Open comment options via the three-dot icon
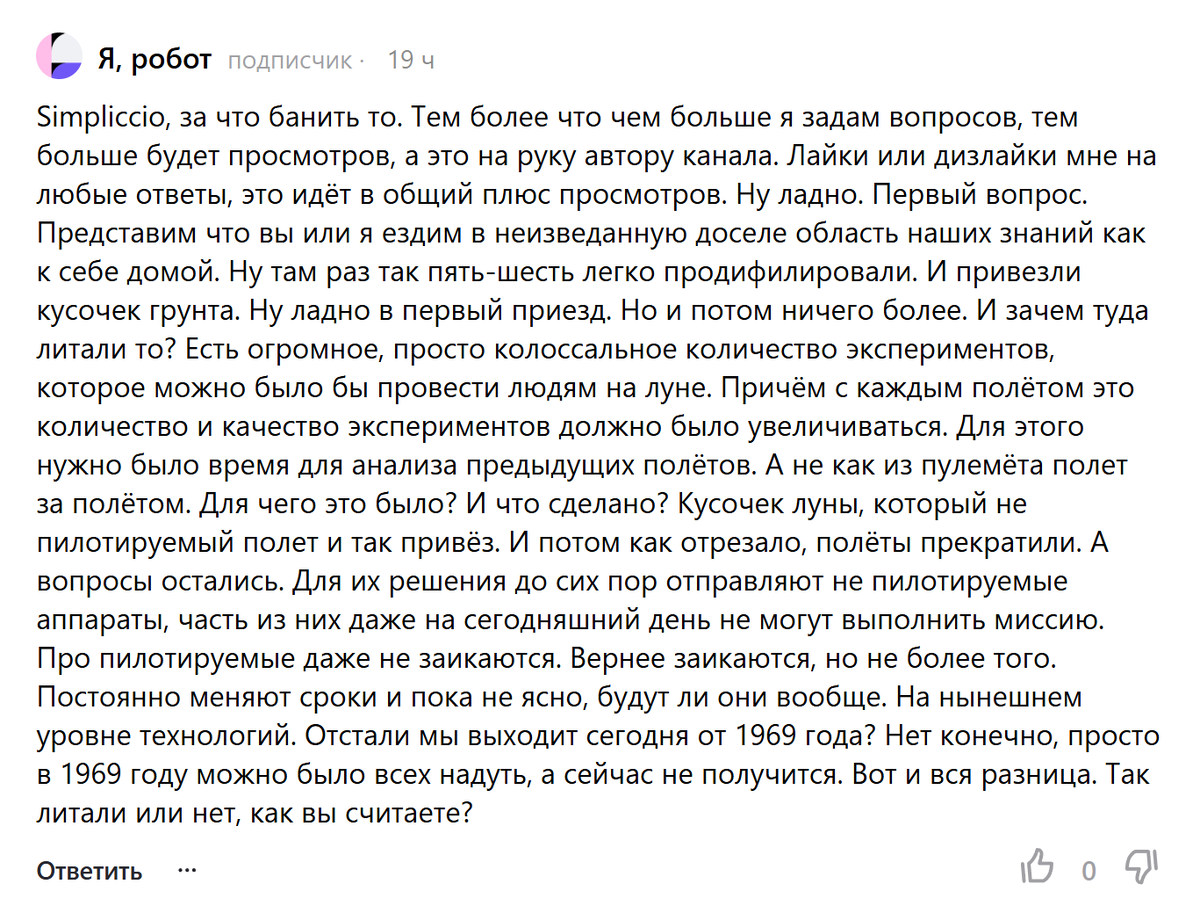The width and height of the screenshot is (1200, 913). click(187, 870)
